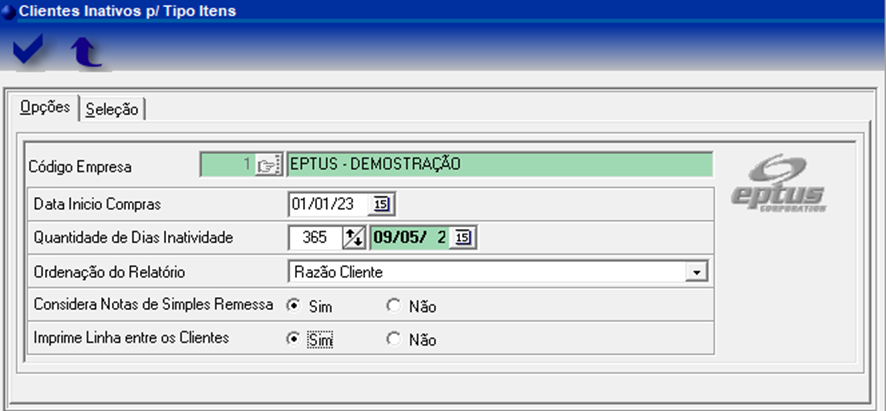Click the Quantidade de Dias field showing 365
Viewport: 886px width, 411px height.
[x=314, y=238]
